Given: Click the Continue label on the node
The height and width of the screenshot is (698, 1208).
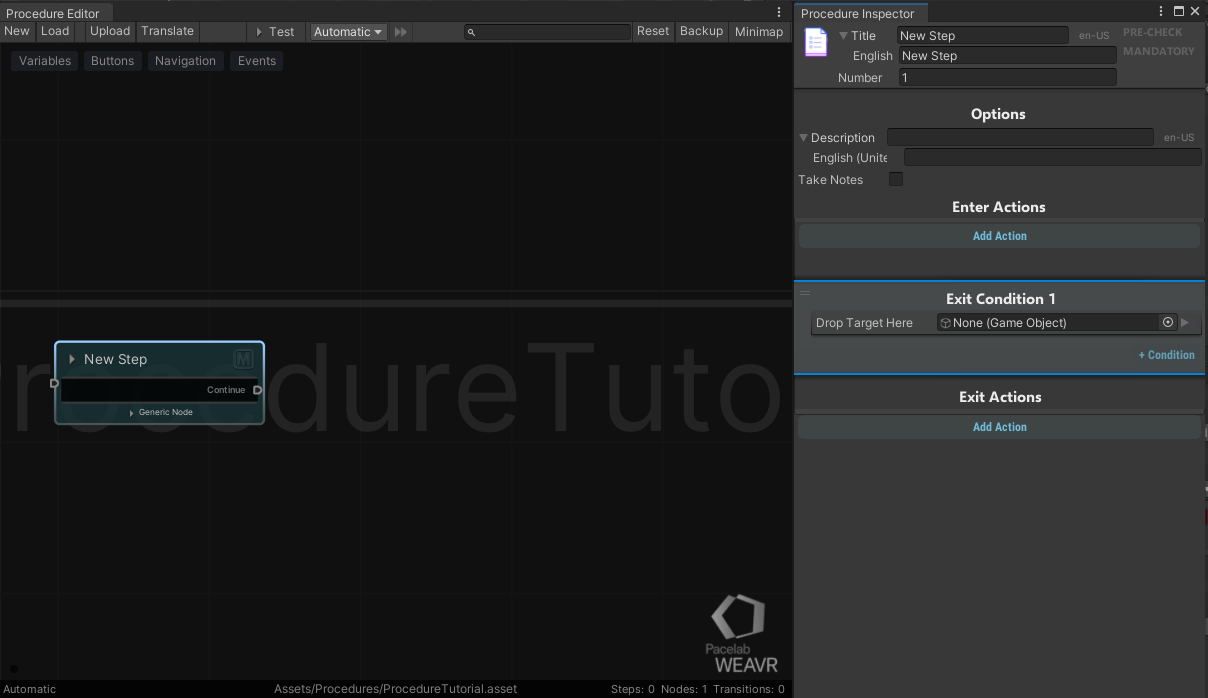Looking at the screenshot, I should 226,390.
